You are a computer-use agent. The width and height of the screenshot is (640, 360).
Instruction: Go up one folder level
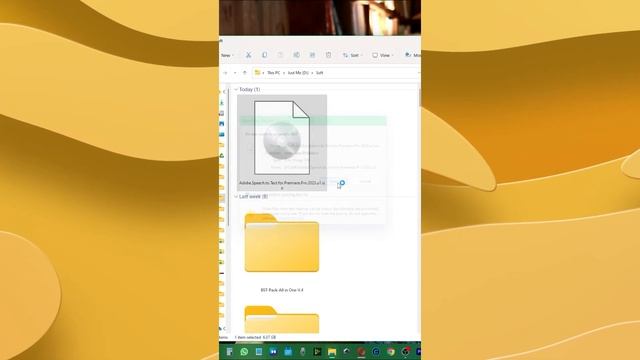(244, 73)
